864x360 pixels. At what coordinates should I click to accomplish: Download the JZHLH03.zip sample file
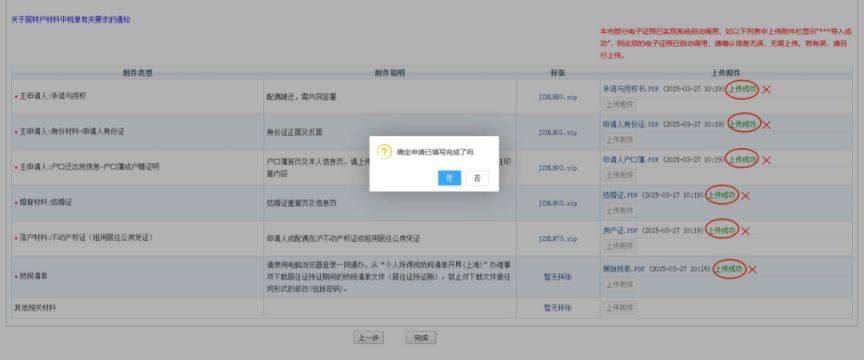click(558, 203)
